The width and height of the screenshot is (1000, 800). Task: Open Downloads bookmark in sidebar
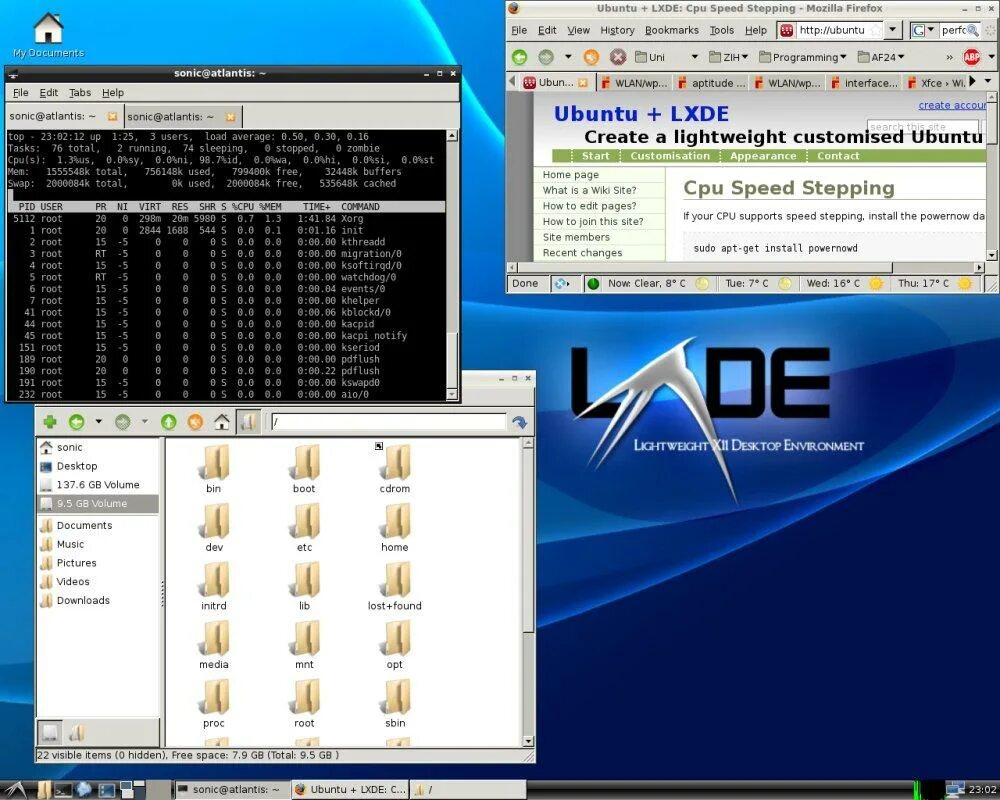pos(98,600)
